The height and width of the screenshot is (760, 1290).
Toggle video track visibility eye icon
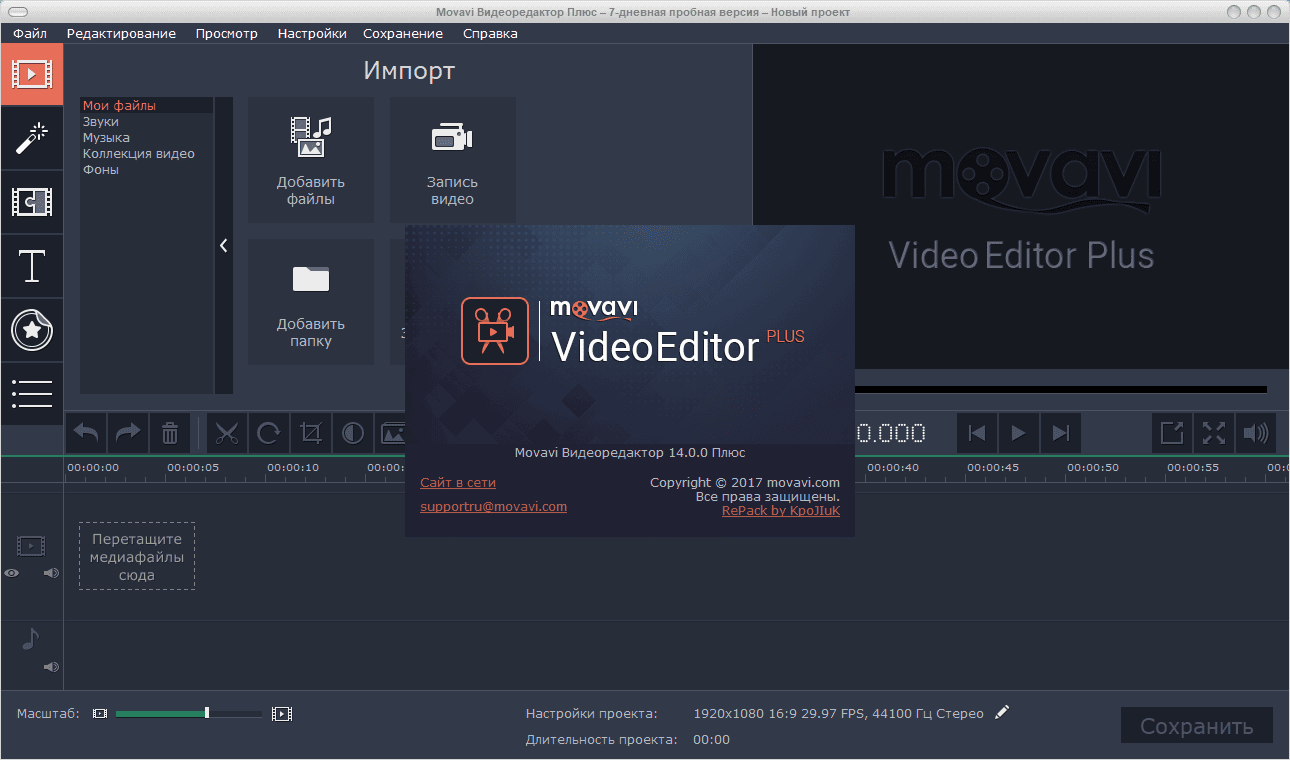(x=12, y=573)
